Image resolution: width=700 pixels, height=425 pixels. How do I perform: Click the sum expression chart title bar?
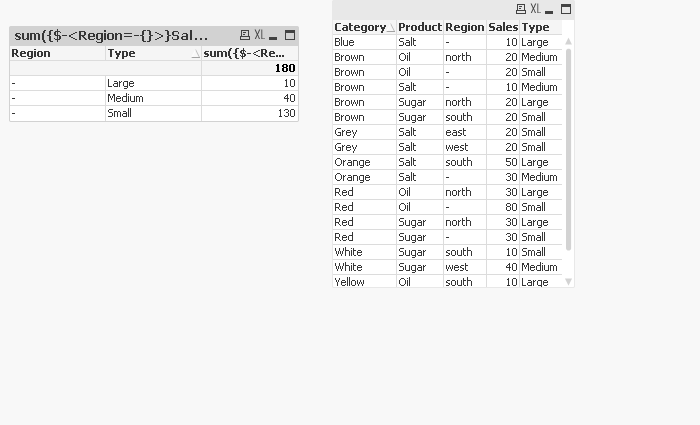(x=112, y=35)
